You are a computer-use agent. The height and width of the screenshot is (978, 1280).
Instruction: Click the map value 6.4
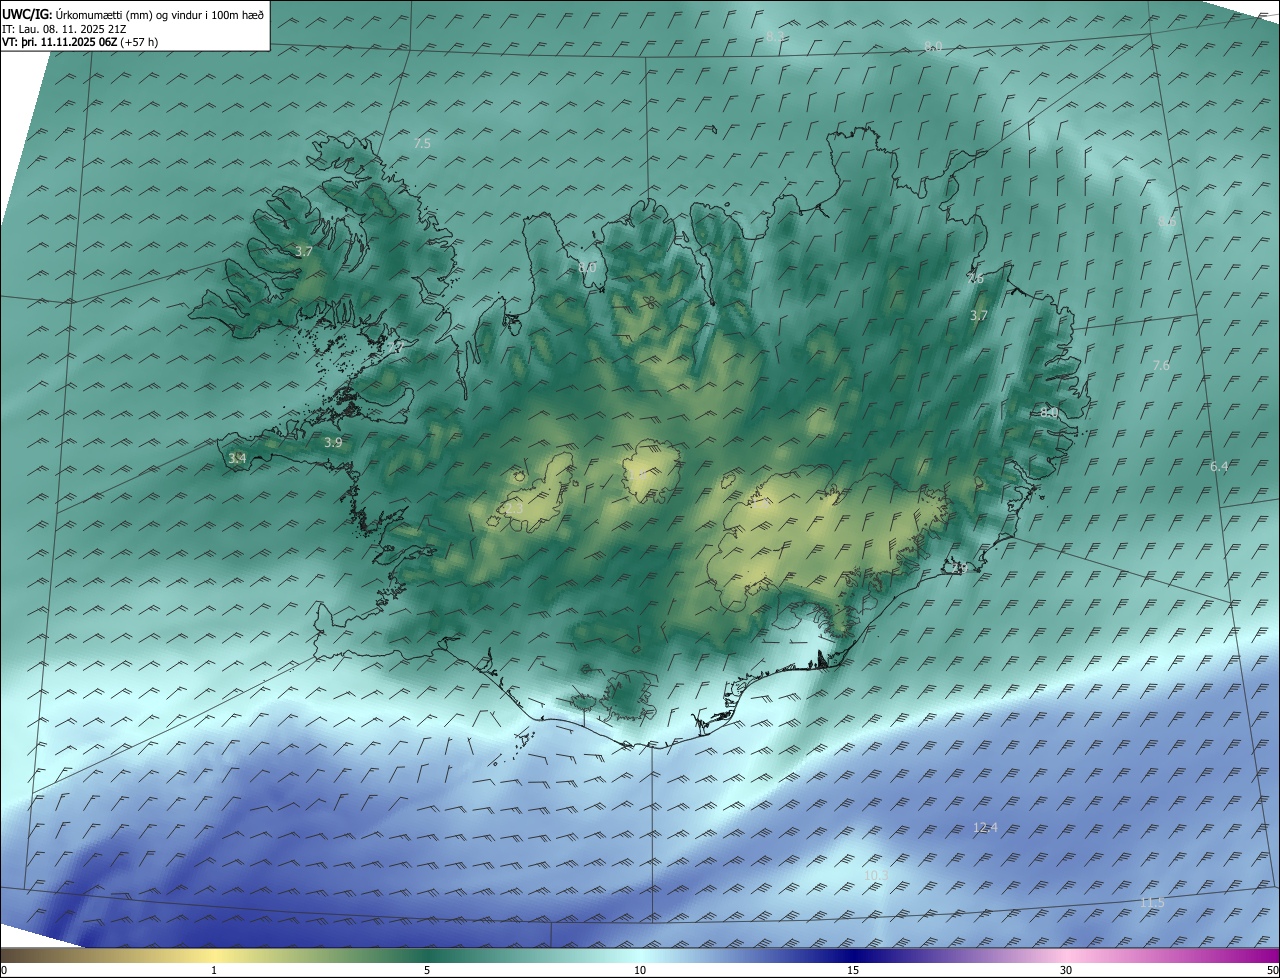click(x=1218, y=467)
